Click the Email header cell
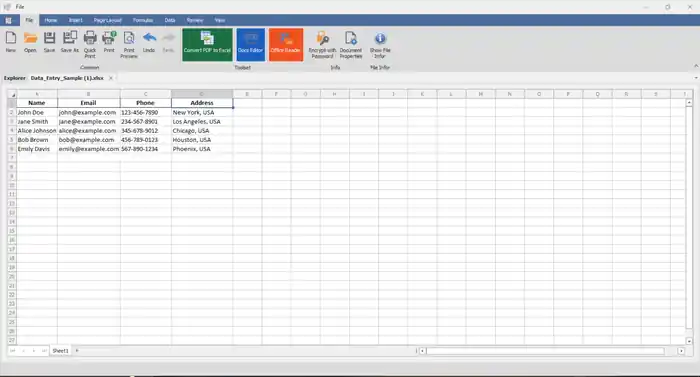 pos(88,103)
